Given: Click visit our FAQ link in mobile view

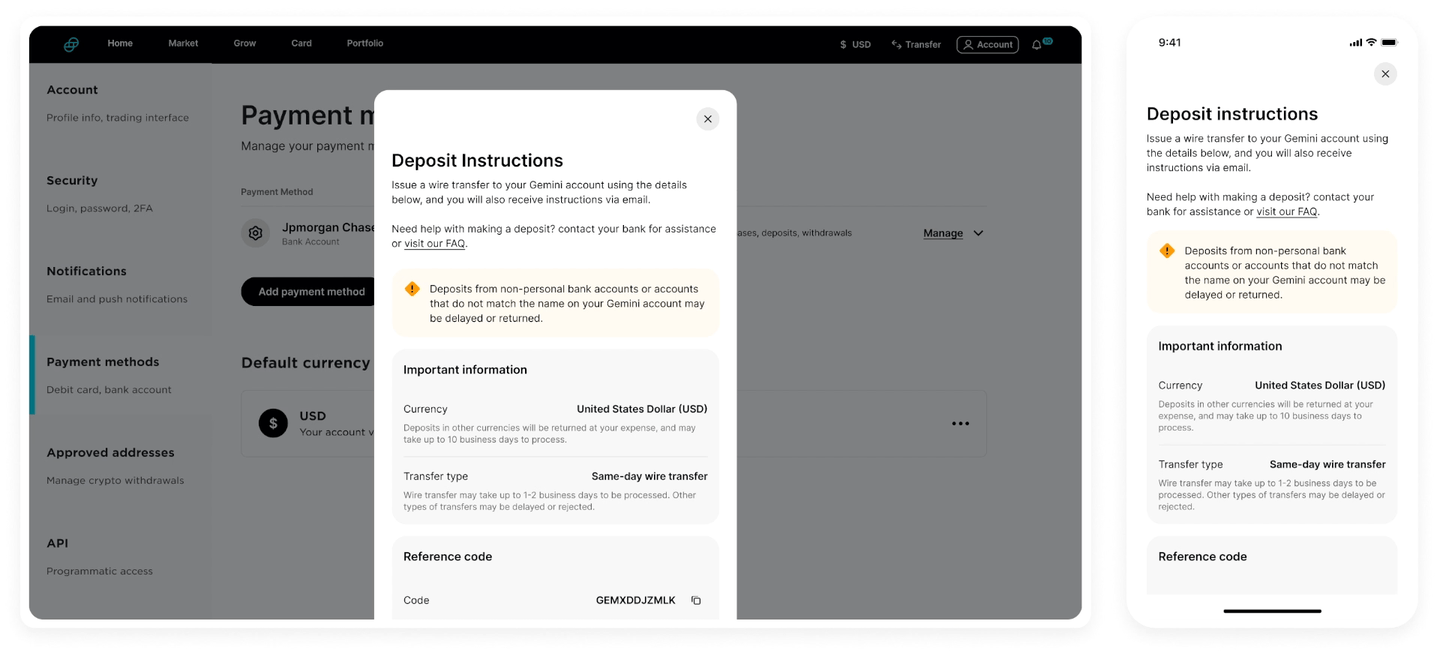Looking at the screenshot, I should click(x=1287, y=212).
